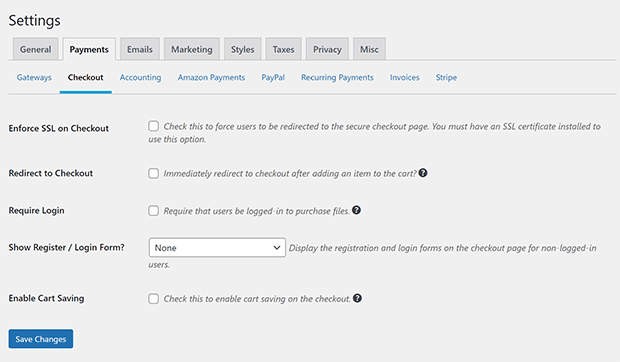Open the Invoices sub-section link

coord(405,77)
